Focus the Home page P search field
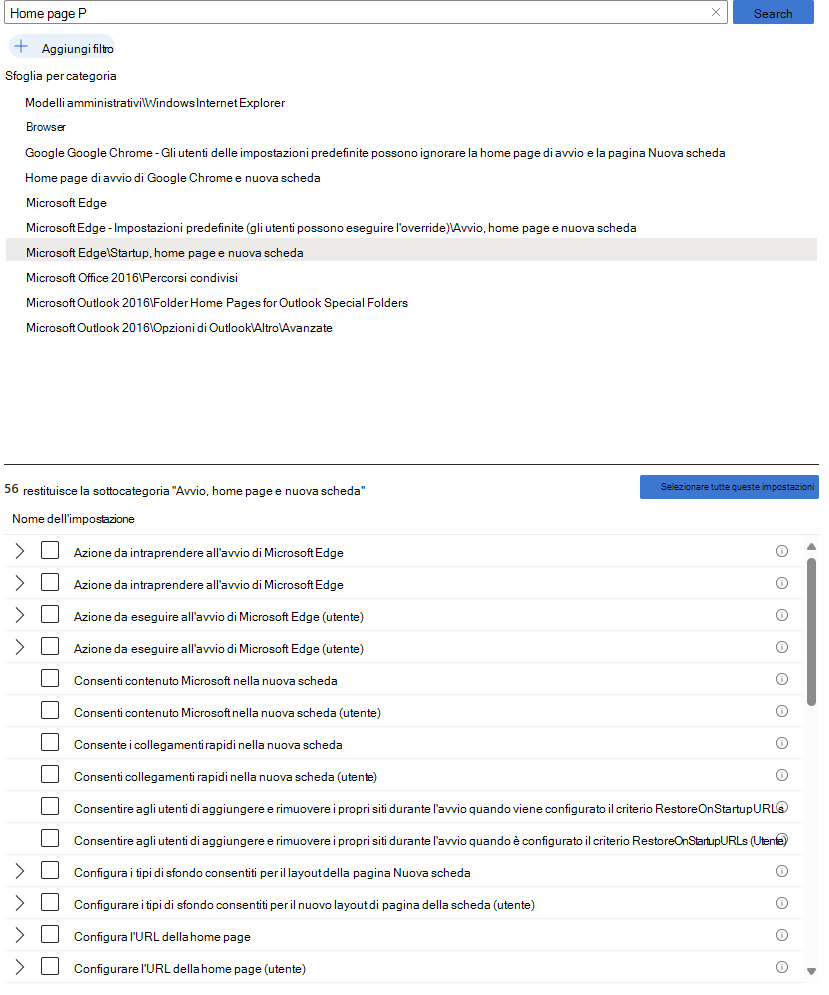 355,13
